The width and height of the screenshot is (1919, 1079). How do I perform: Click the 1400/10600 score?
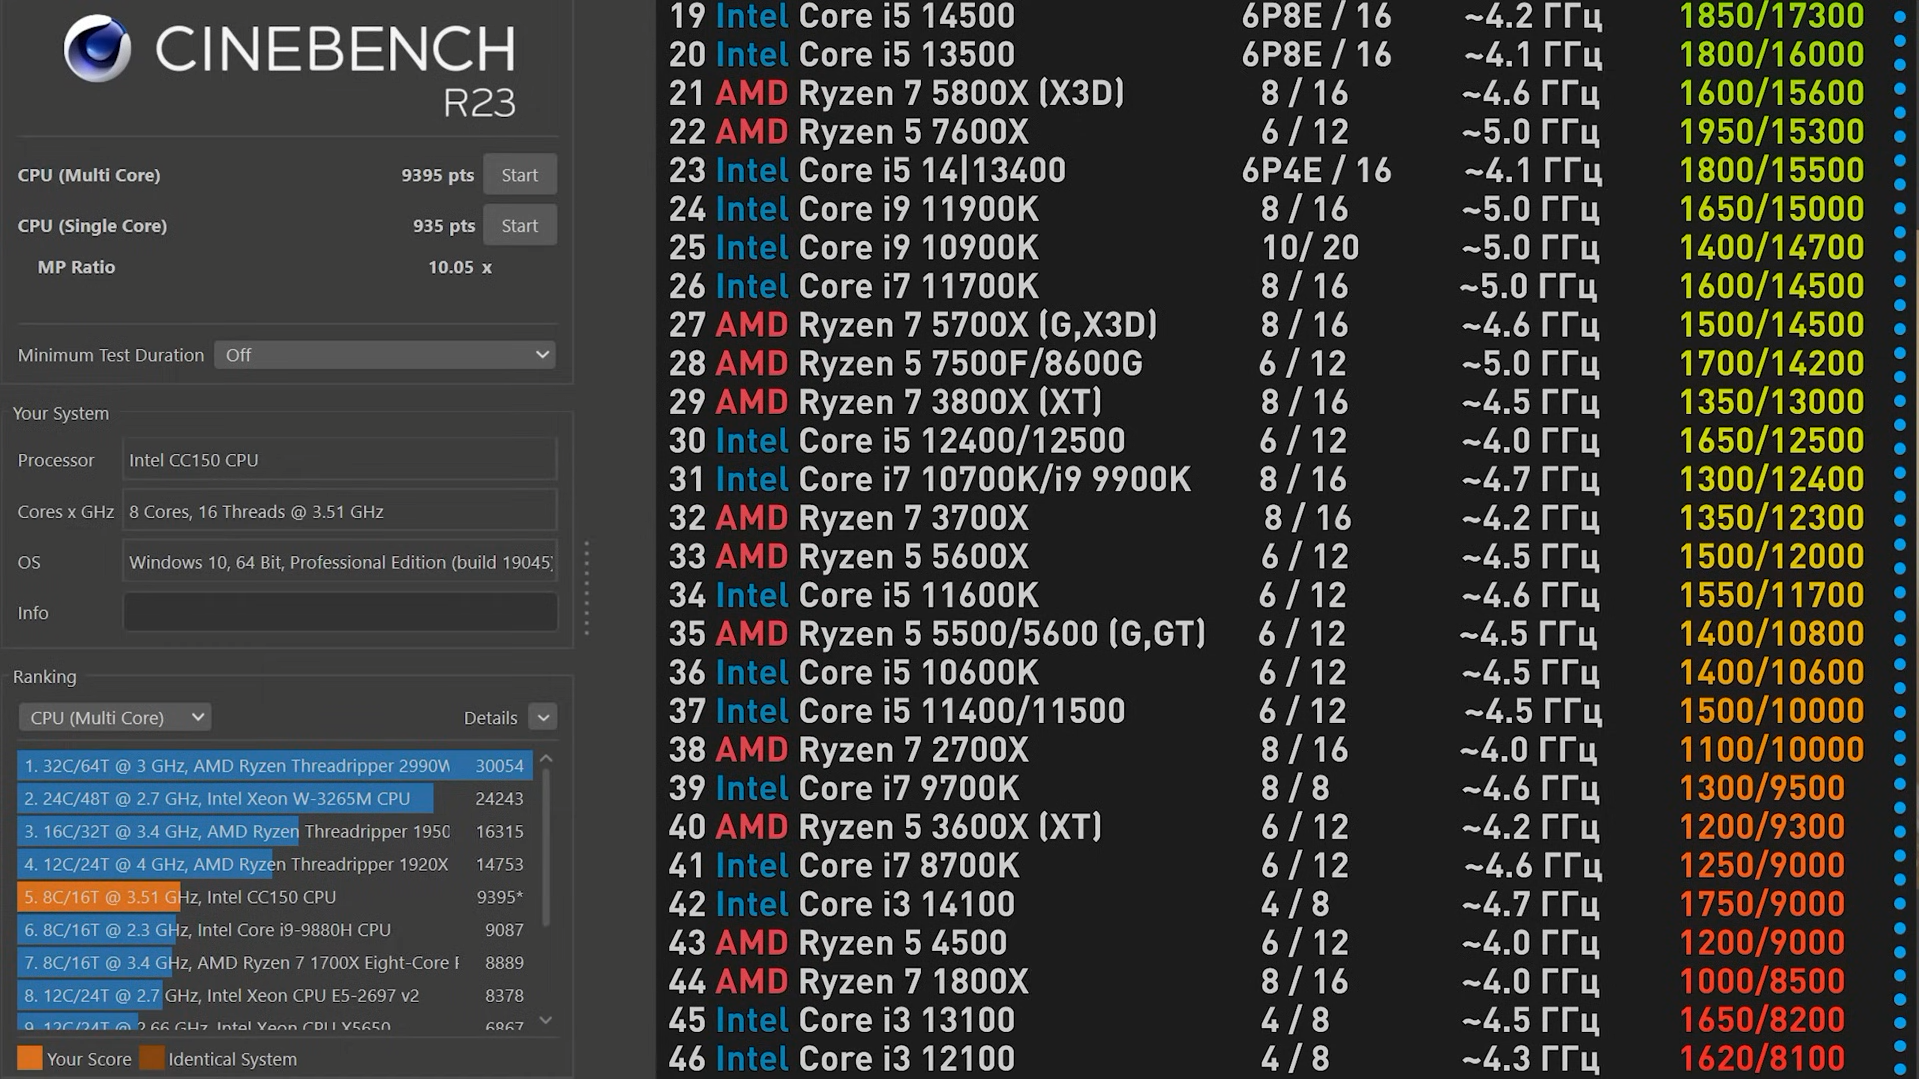(1771, 673)
